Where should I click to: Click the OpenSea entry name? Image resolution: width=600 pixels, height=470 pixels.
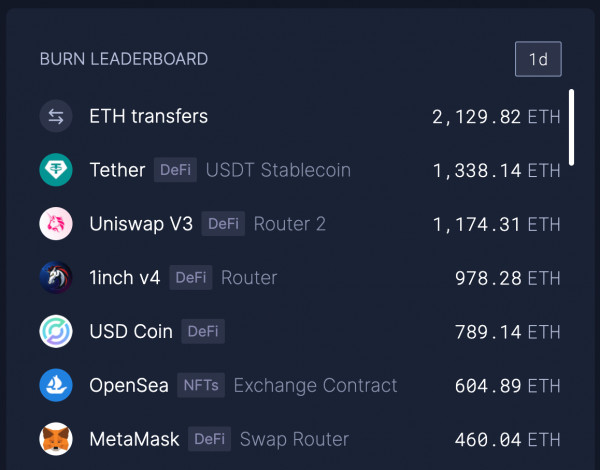click(x=129, y=385)
